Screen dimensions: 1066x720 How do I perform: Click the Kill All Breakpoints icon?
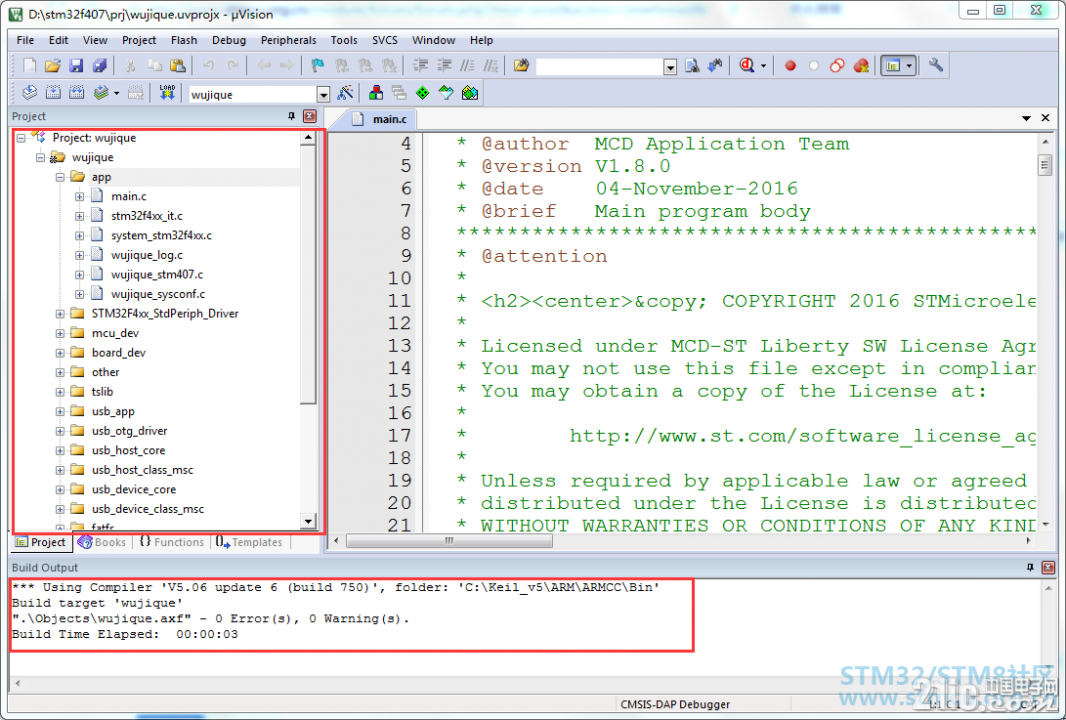861,66
